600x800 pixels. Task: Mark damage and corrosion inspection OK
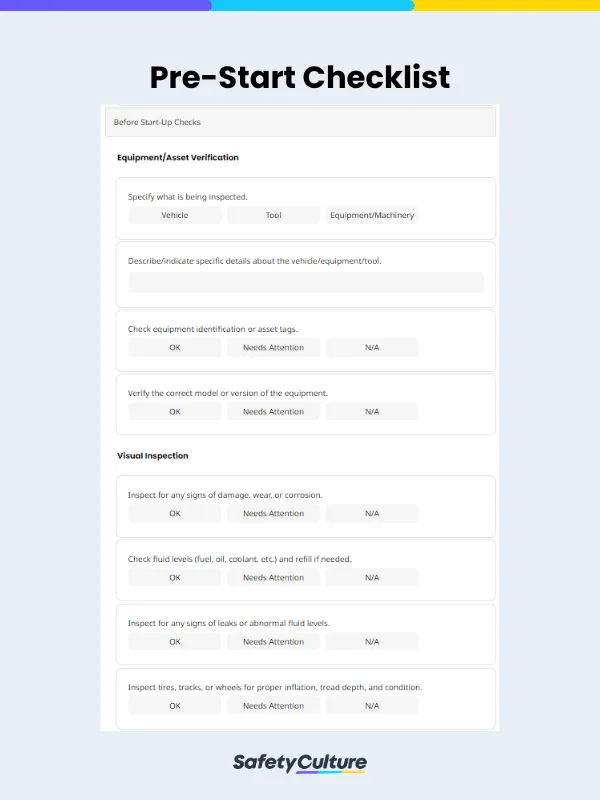[174, 513]
